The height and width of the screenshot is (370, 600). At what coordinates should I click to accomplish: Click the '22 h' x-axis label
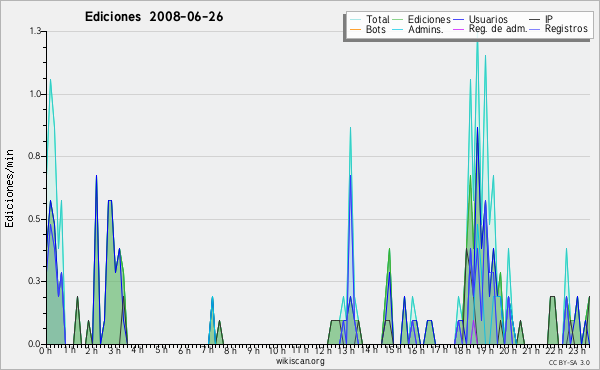554,350
